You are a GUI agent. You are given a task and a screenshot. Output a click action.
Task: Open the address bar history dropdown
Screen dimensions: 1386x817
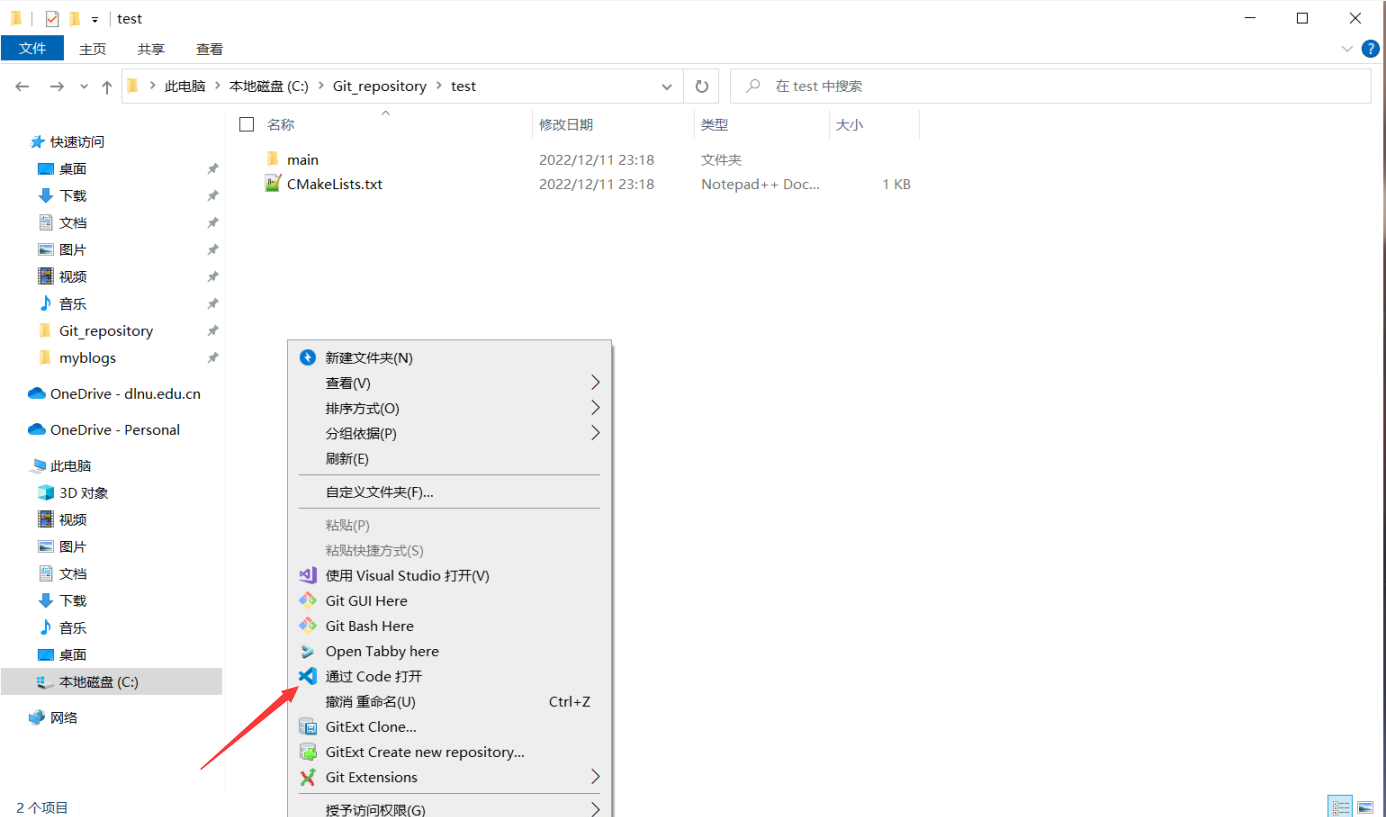[x=667, y=87]
